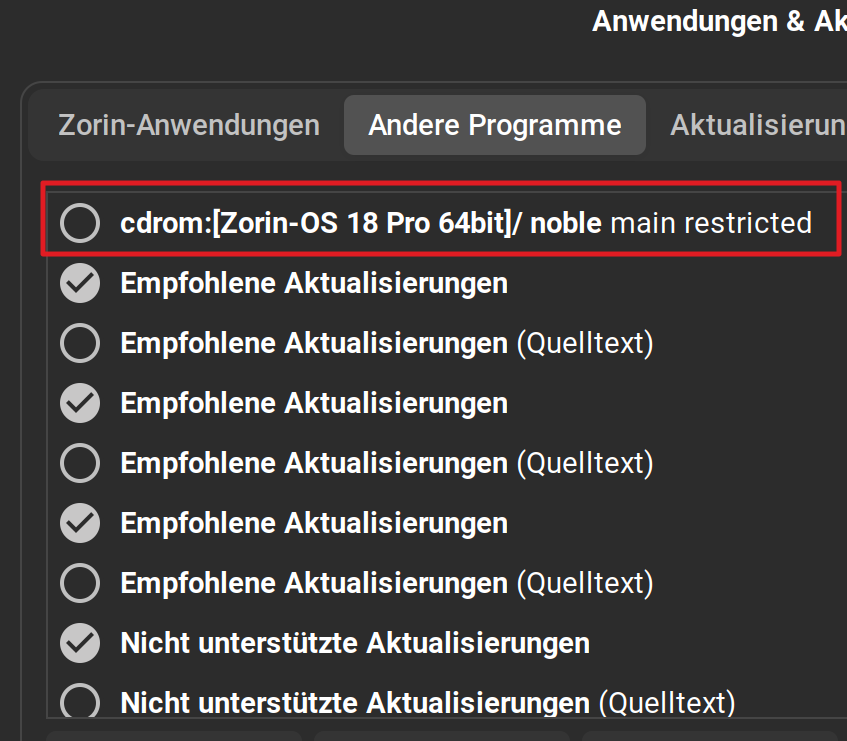Select the cdrom noble main restricted entry text
The width and height of the screenshot is (847, 741).
(x=465, y=223)
